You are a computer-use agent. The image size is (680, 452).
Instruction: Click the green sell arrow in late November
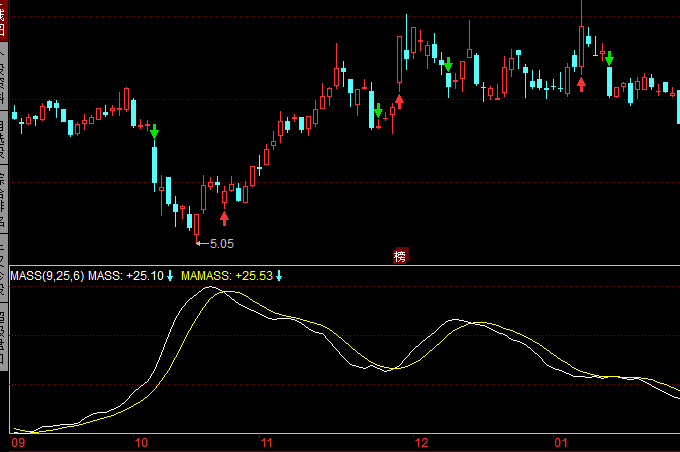378,111
